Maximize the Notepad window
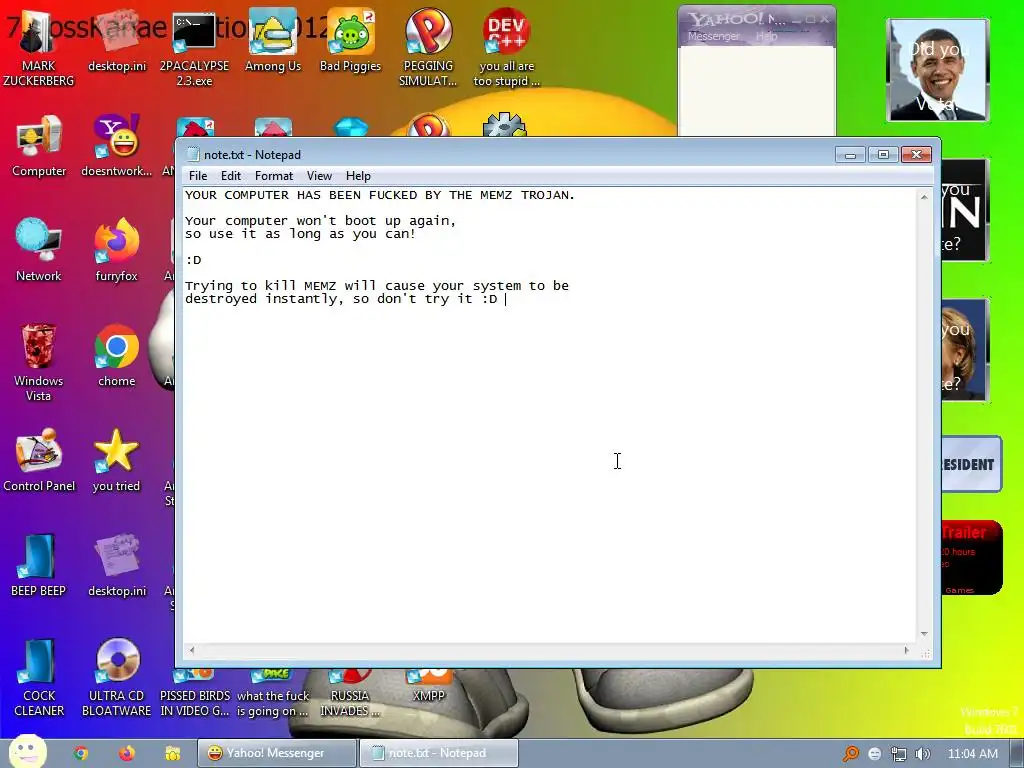1024x768 pixels. (x=883, y=155)
